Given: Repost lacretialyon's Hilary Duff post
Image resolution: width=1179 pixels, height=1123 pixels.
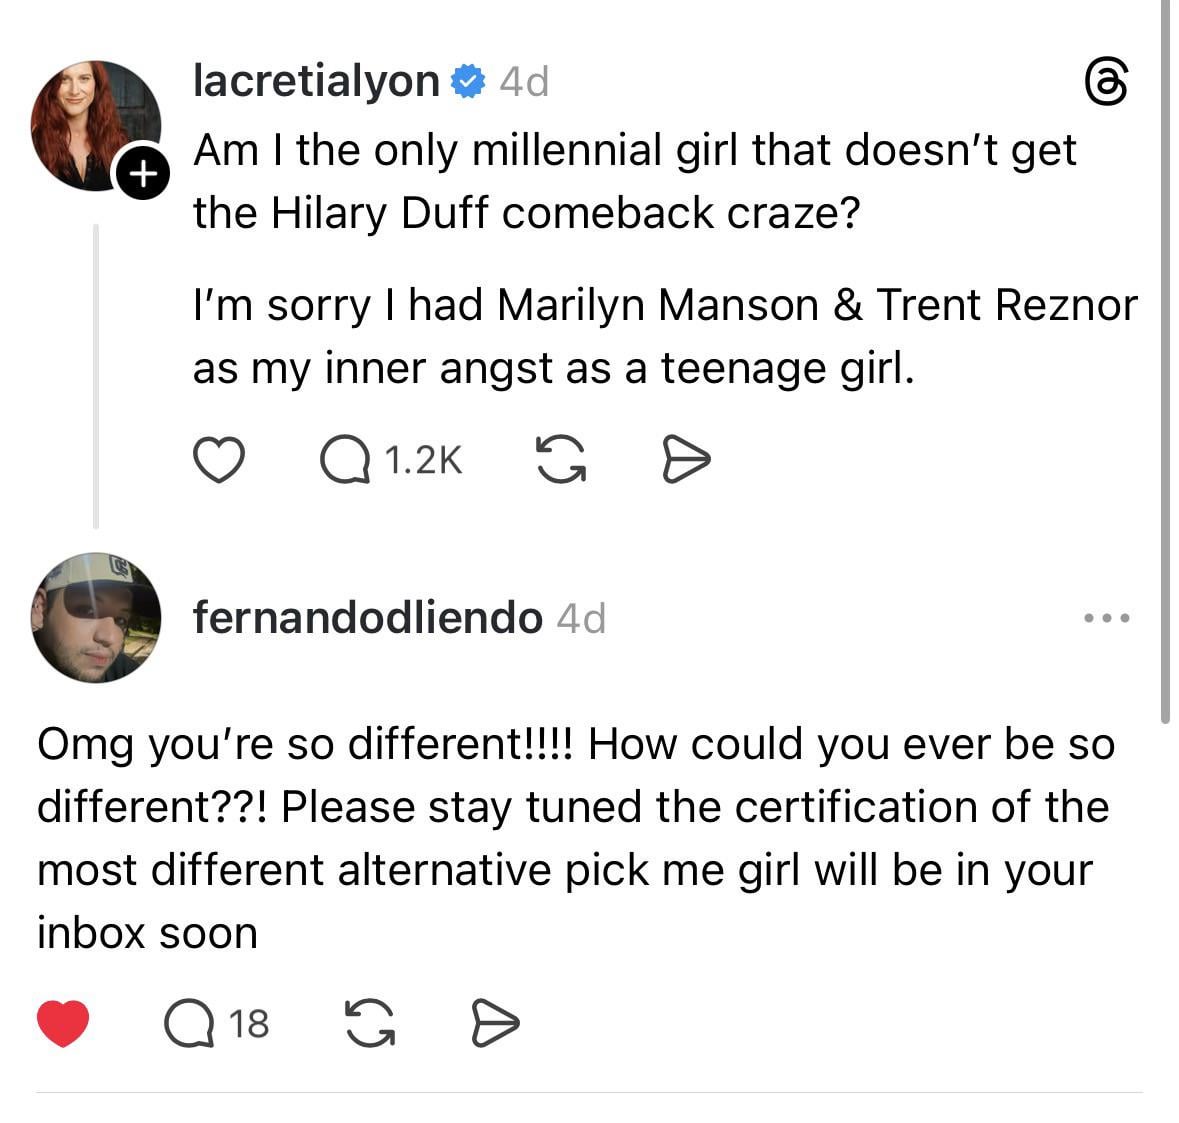Looking at the screenshot, I should point(561,460).
